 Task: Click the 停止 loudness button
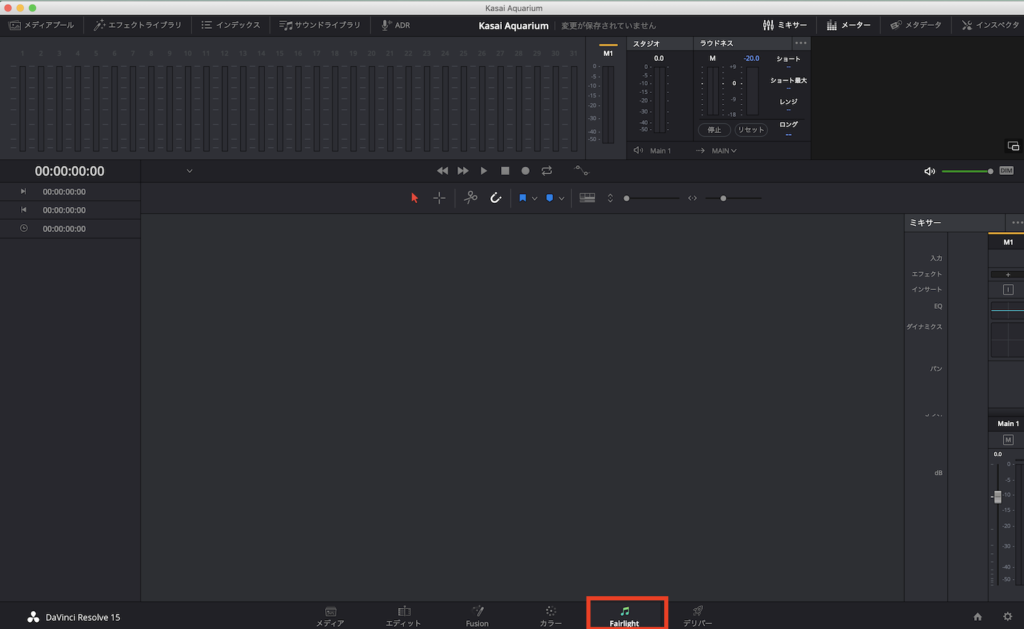tap(714, 129)
